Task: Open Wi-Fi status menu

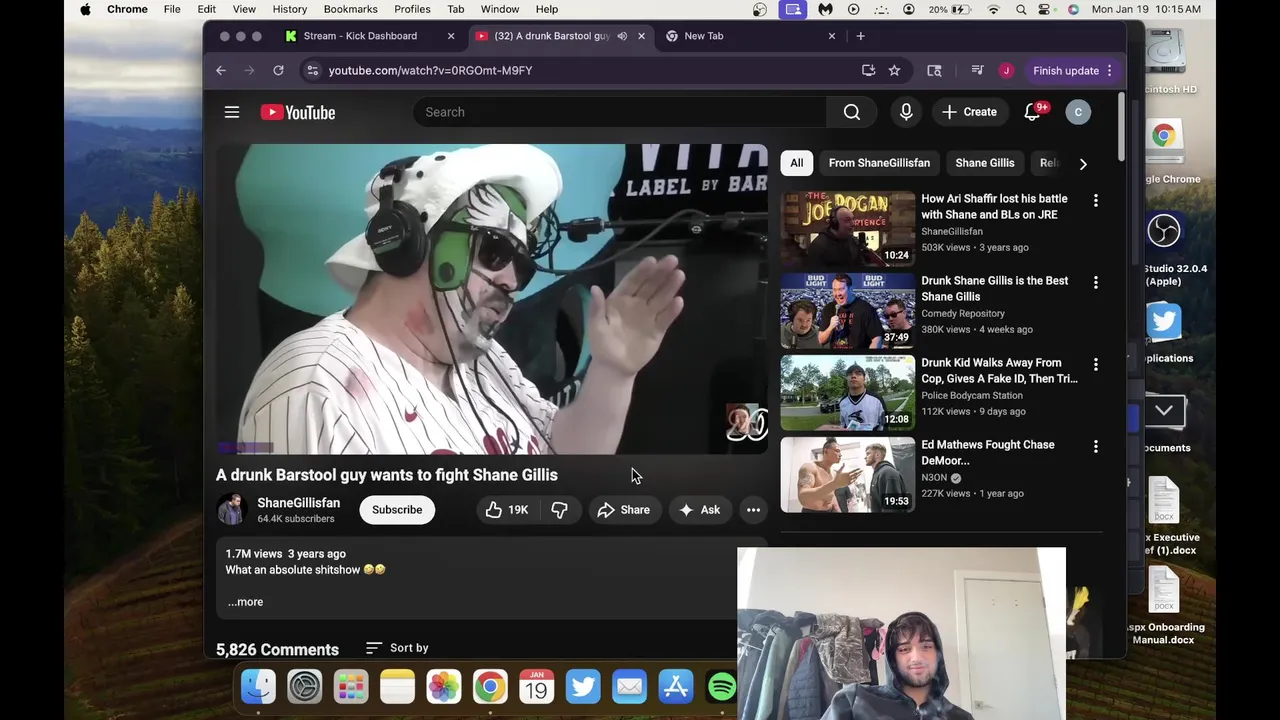Action: point(993,9)
